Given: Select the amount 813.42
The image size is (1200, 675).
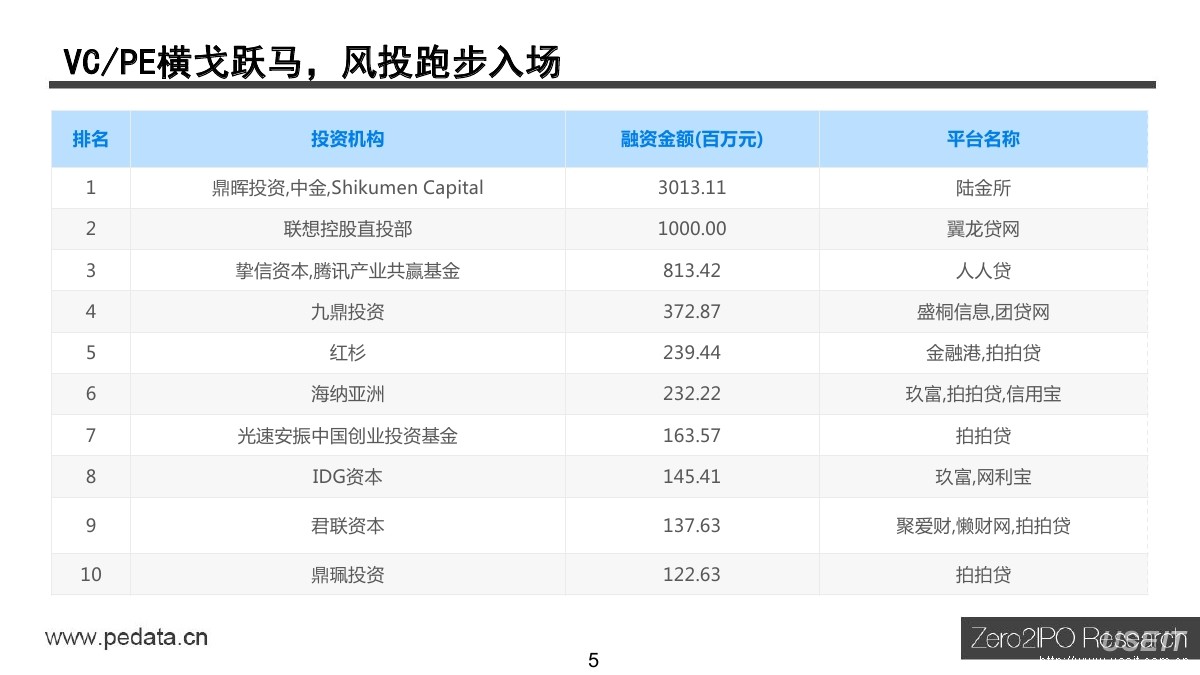Looking at the screenshot, I should click(692, 270).
